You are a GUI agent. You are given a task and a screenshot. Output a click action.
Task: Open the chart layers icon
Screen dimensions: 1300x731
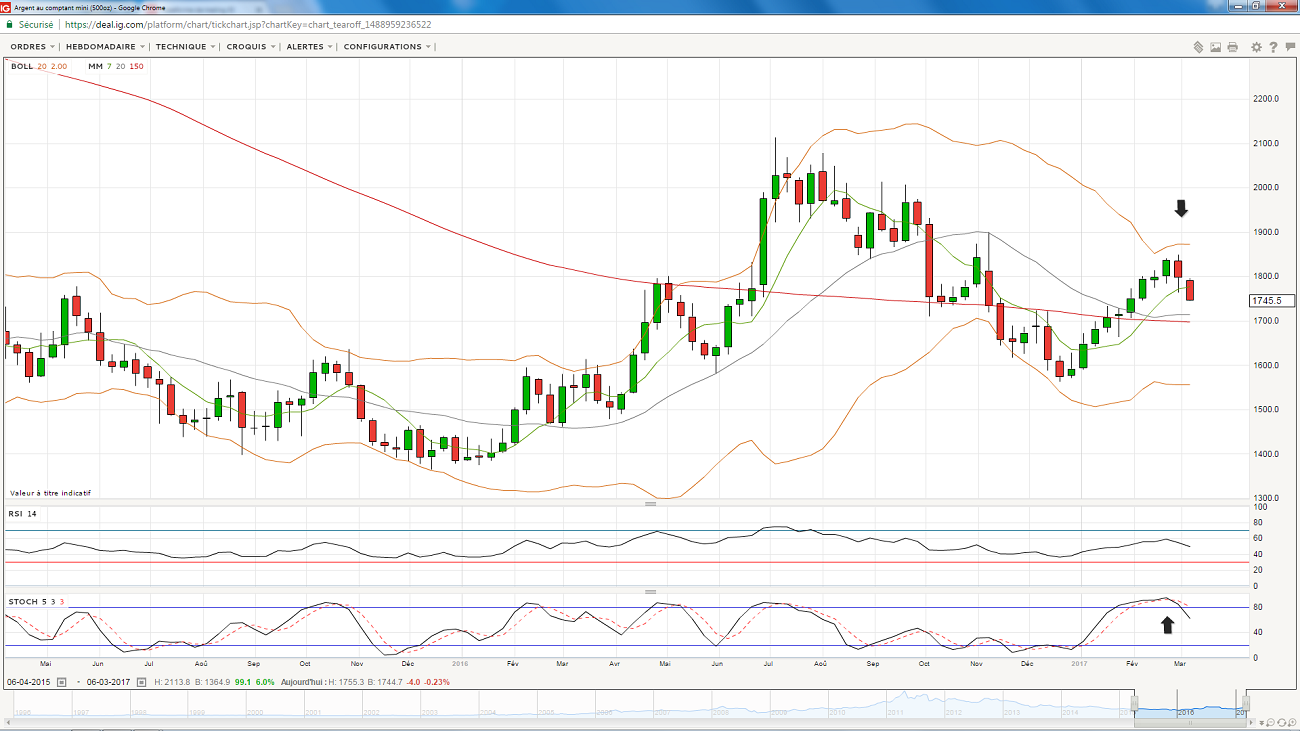coord(1198,47)
